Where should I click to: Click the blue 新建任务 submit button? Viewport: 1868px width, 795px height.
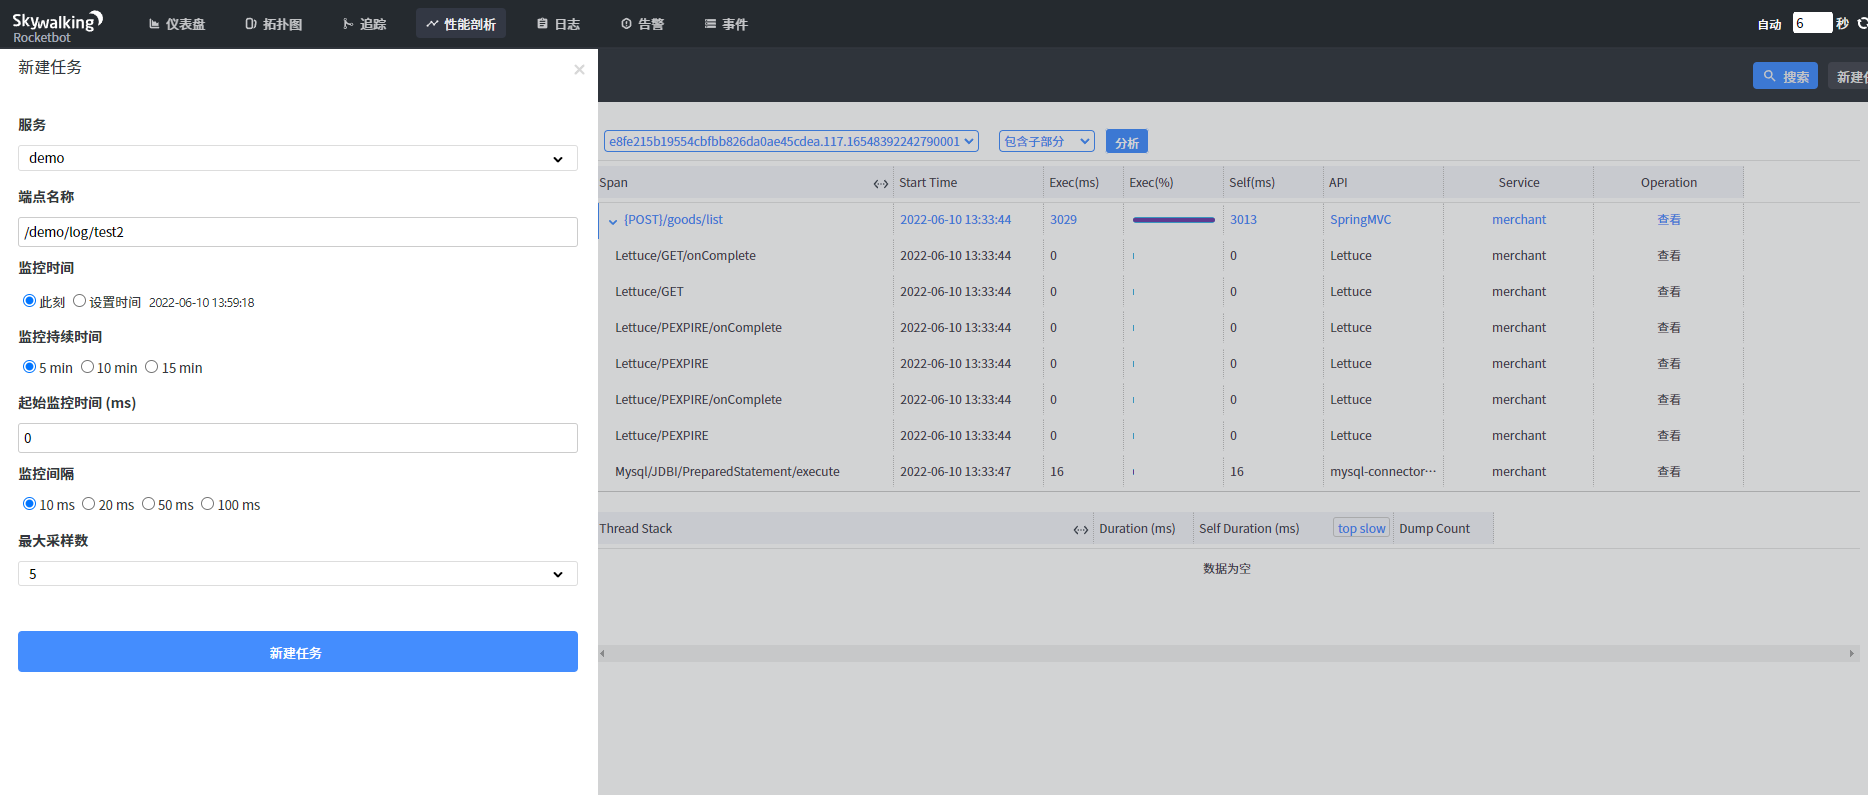coord(298,652)
